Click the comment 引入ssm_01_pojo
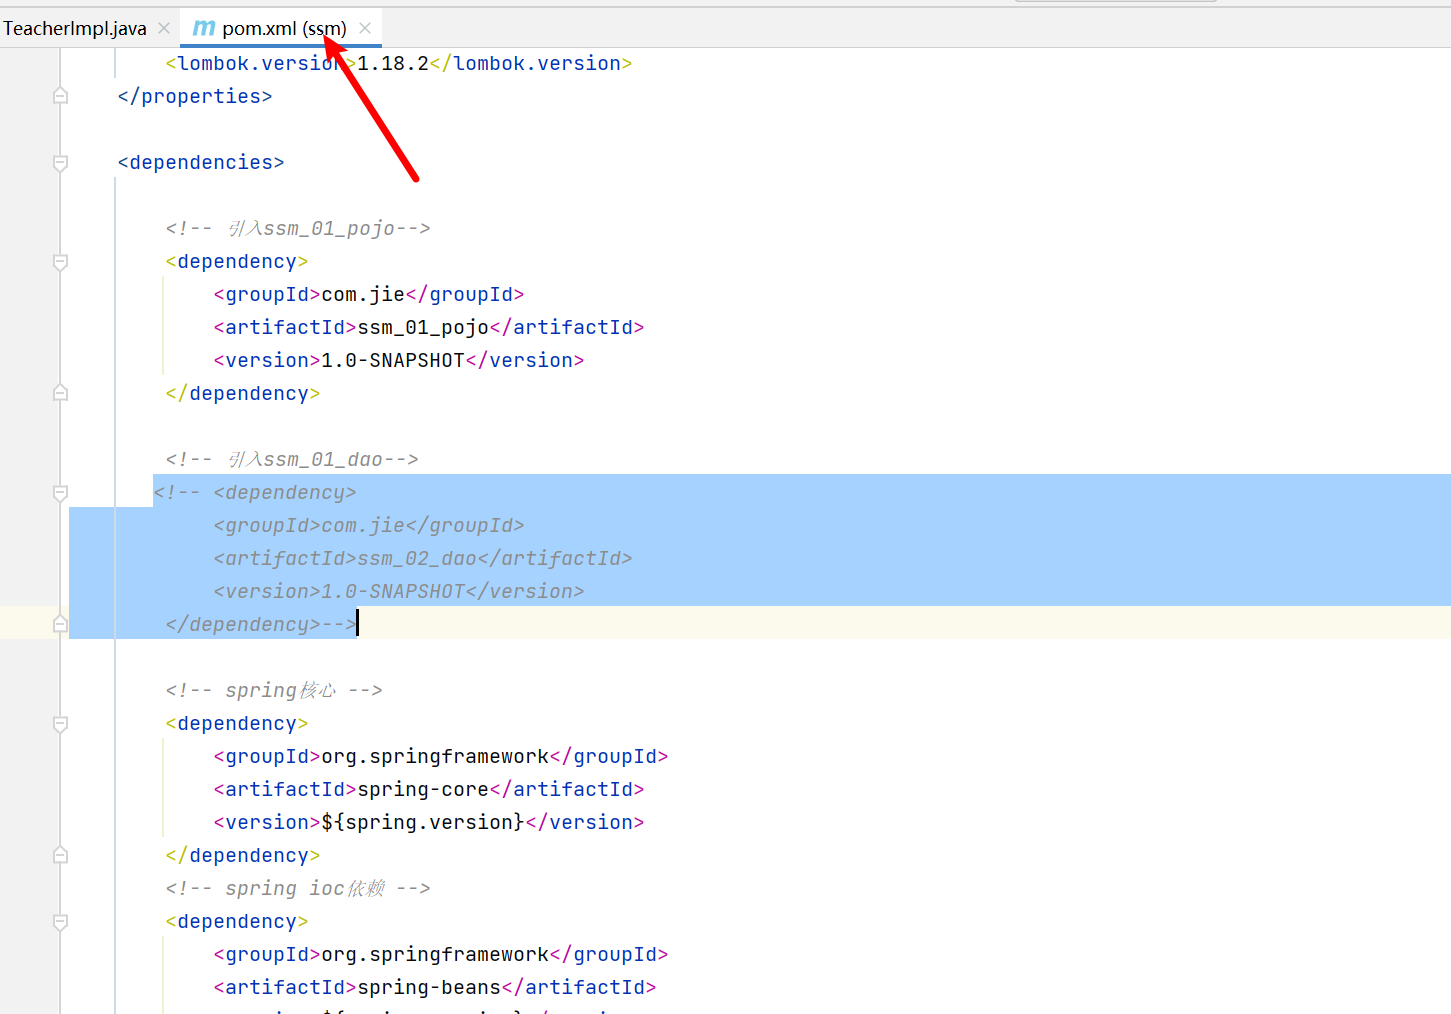 [x=298, y=228]
